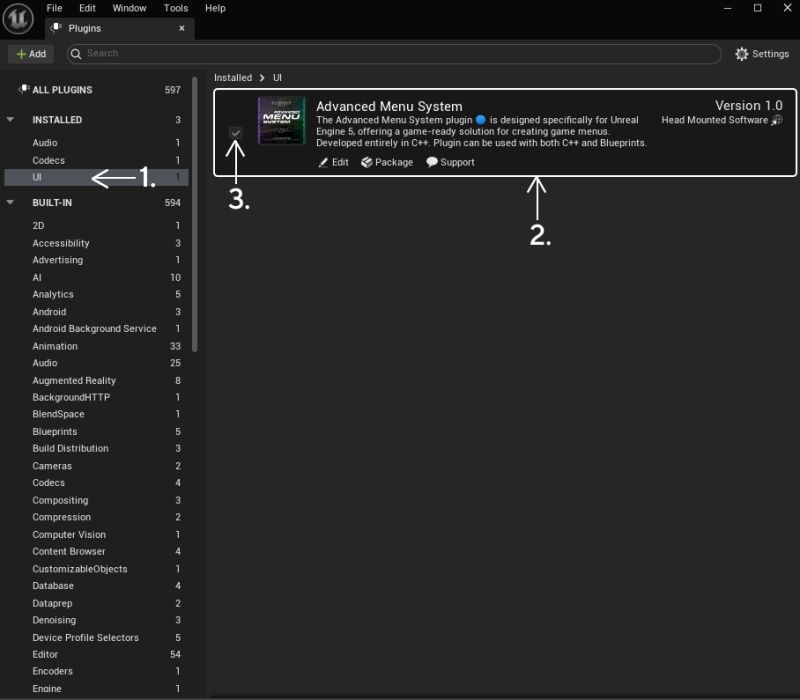Image resolution: width=800 pixels, height=700 pixels.
Task: Click the Settings gear icon
Action: click(x=741, y=54)
